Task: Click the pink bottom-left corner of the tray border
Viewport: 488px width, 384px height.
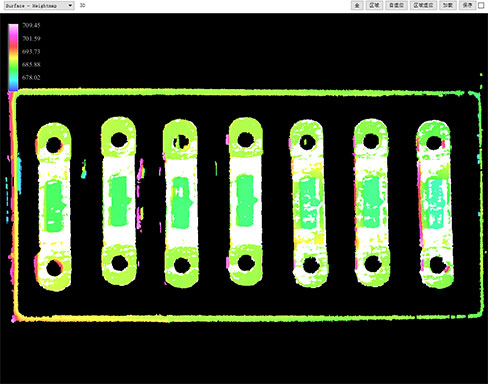Action: (14, 319)
